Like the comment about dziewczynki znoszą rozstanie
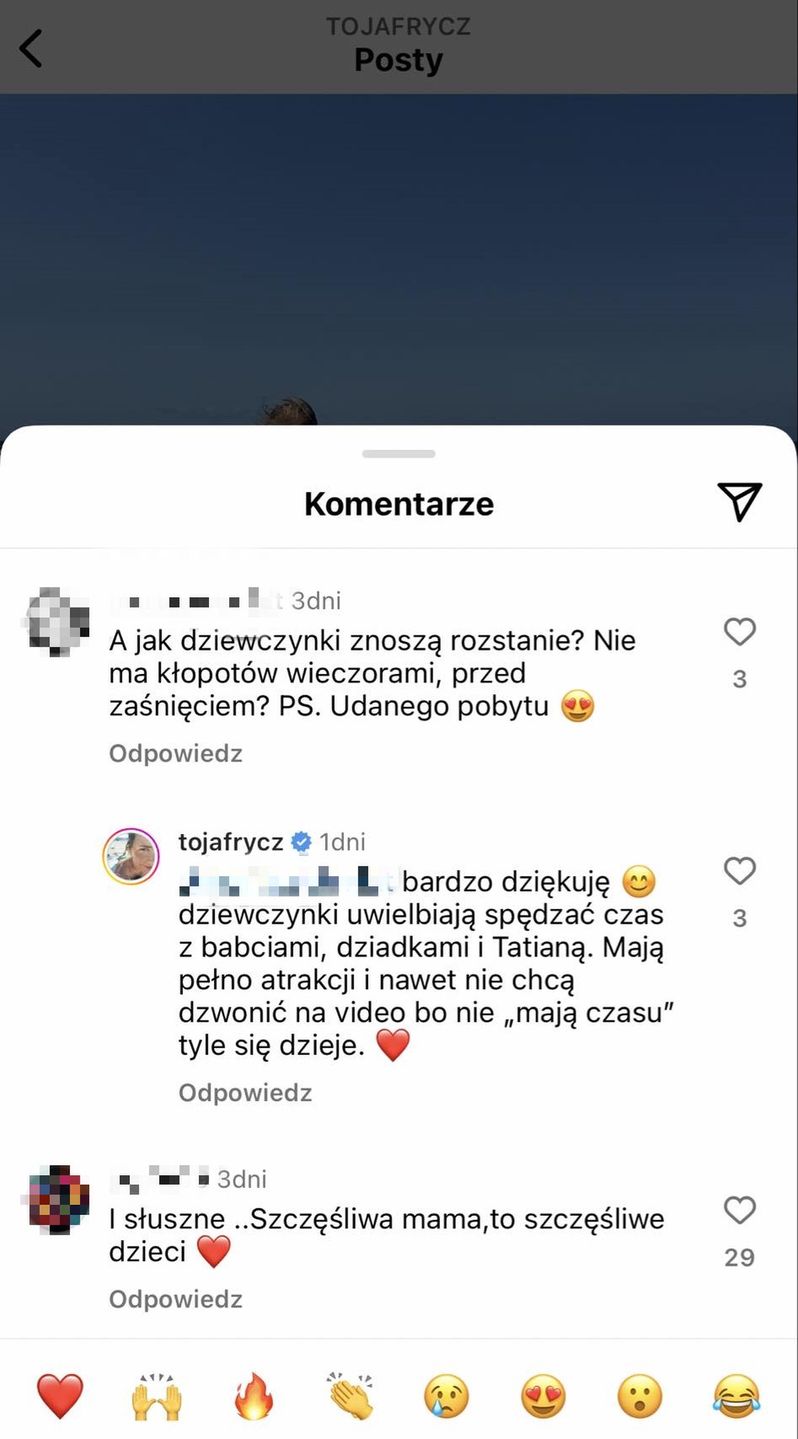Image resolution: width=798 pixels, height=1439 pixels. pos(739,632)
